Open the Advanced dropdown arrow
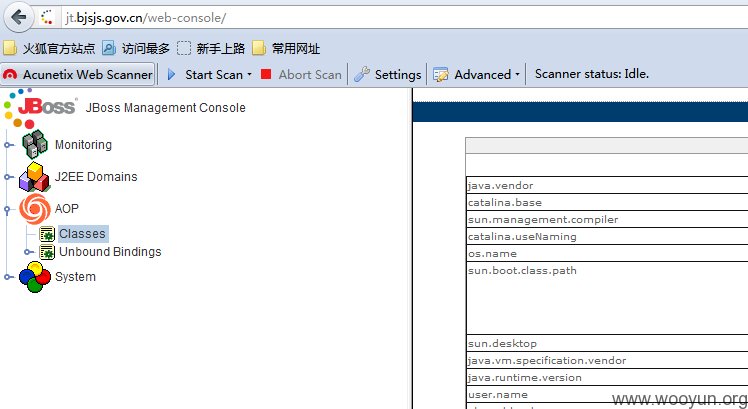The image size is (748, 409). pyautogui.click(x=518, y=75)
